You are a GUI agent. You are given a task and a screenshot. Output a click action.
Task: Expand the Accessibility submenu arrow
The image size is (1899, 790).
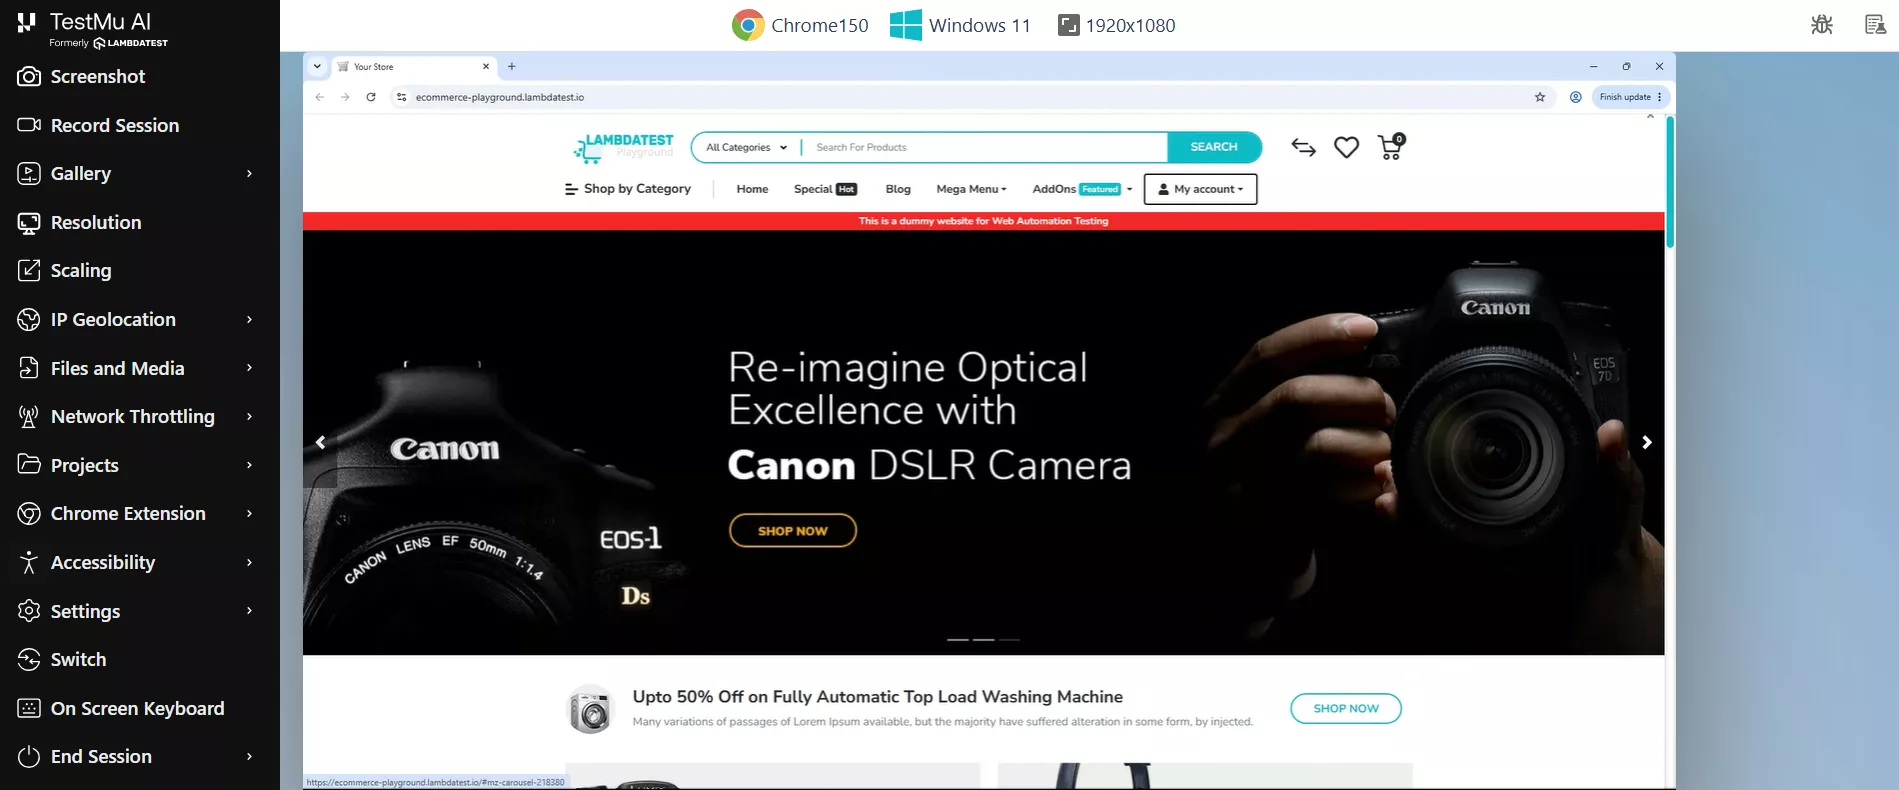pyautogui.click(x=249, y=562)
